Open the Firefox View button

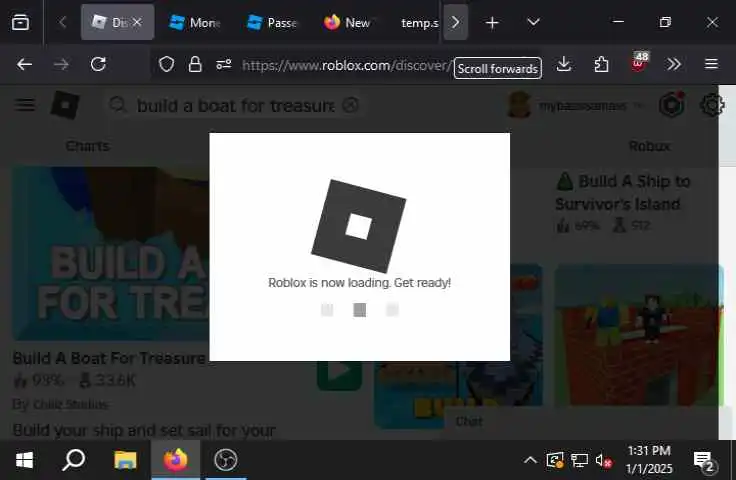coord(20,22)
